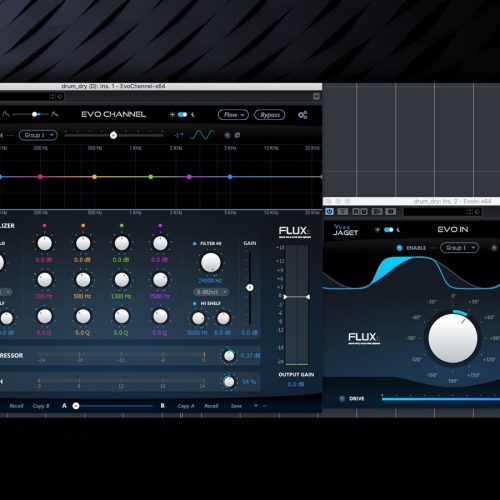The image size is (500, 500).
Task: Click the left Recall button for slot A
Action: click(x=16, y=406)
